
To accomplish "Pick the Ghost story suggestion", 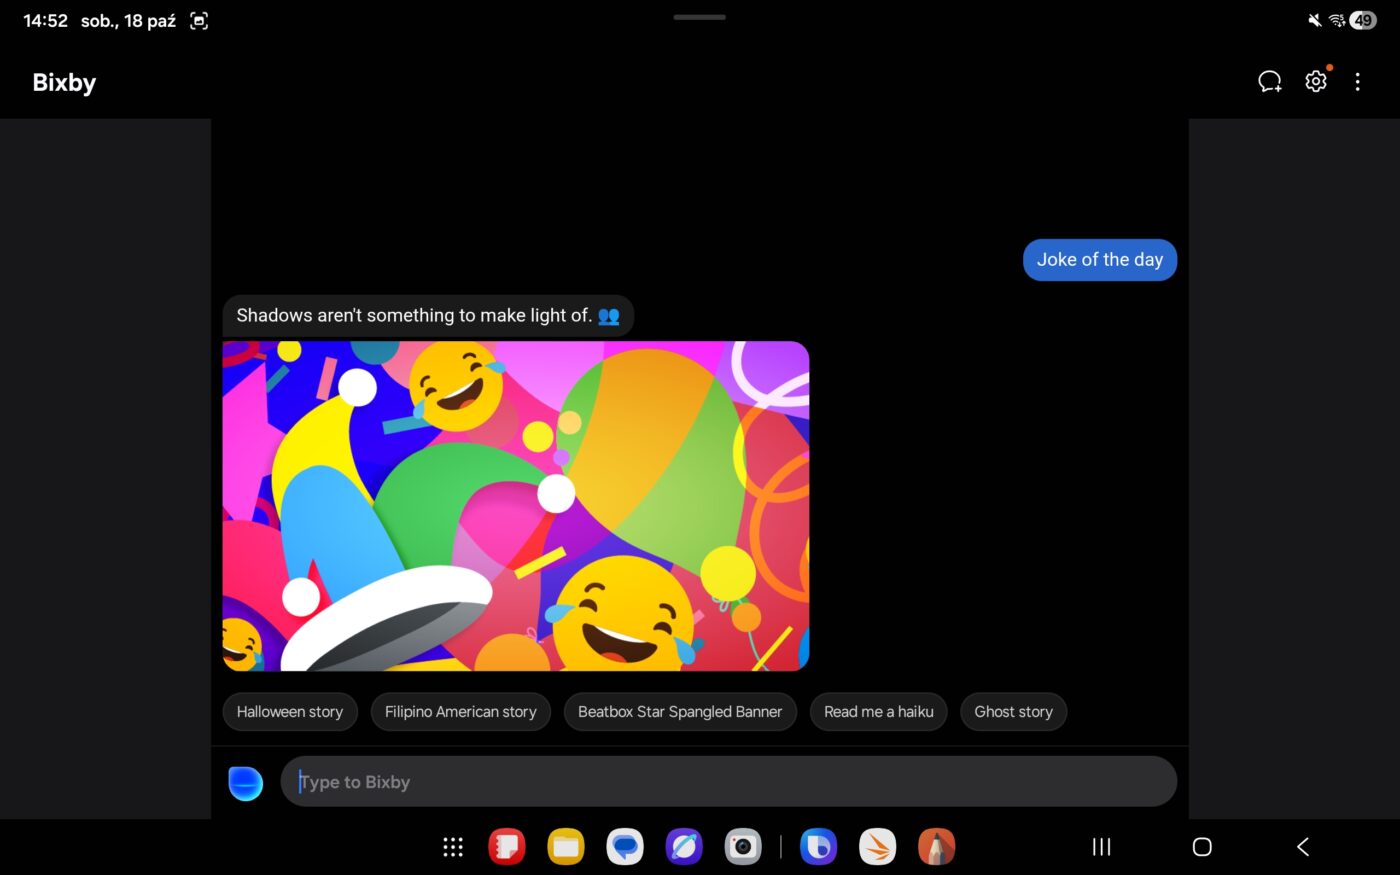I will pyautogui.click(x=1013, y=712).
